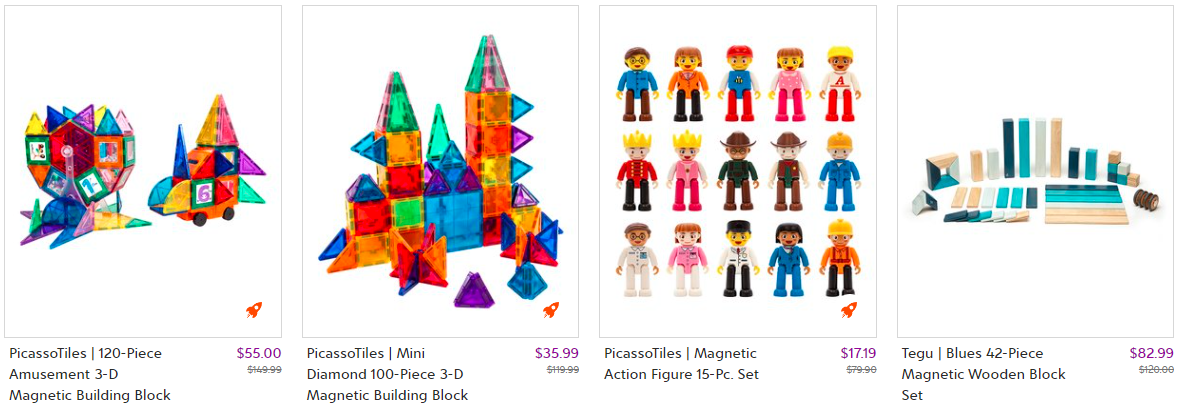Click the crossed-out $79.90 original price

click(863, 369)
